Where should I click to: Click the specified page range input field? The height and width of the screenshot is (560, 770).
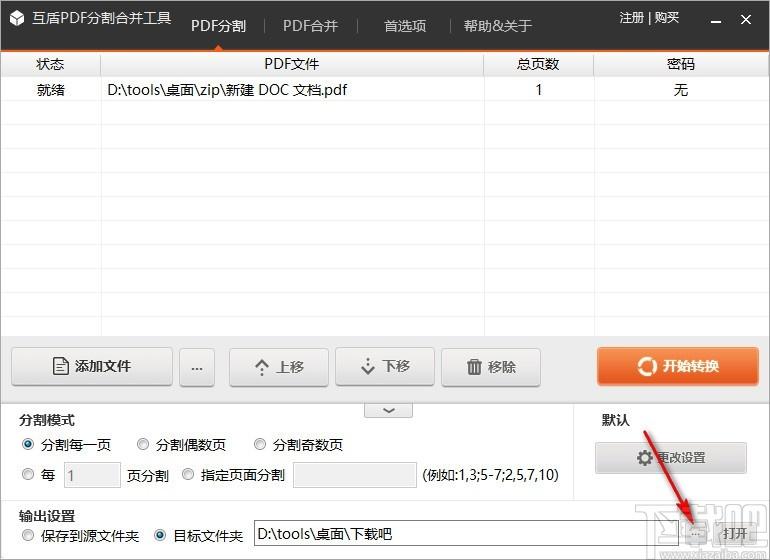[355, 475]
